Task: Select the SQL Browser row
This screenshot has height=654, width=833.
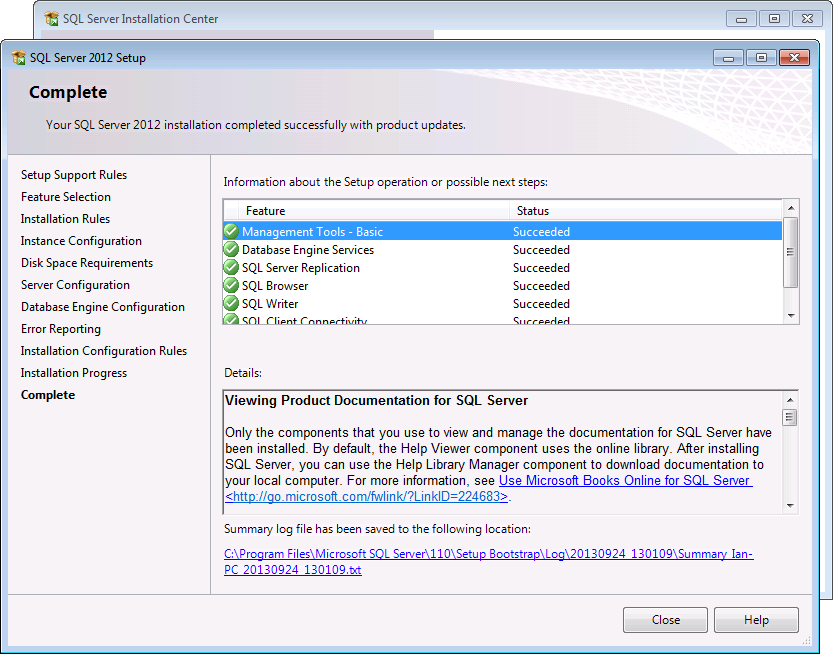Action: point(503,286)
